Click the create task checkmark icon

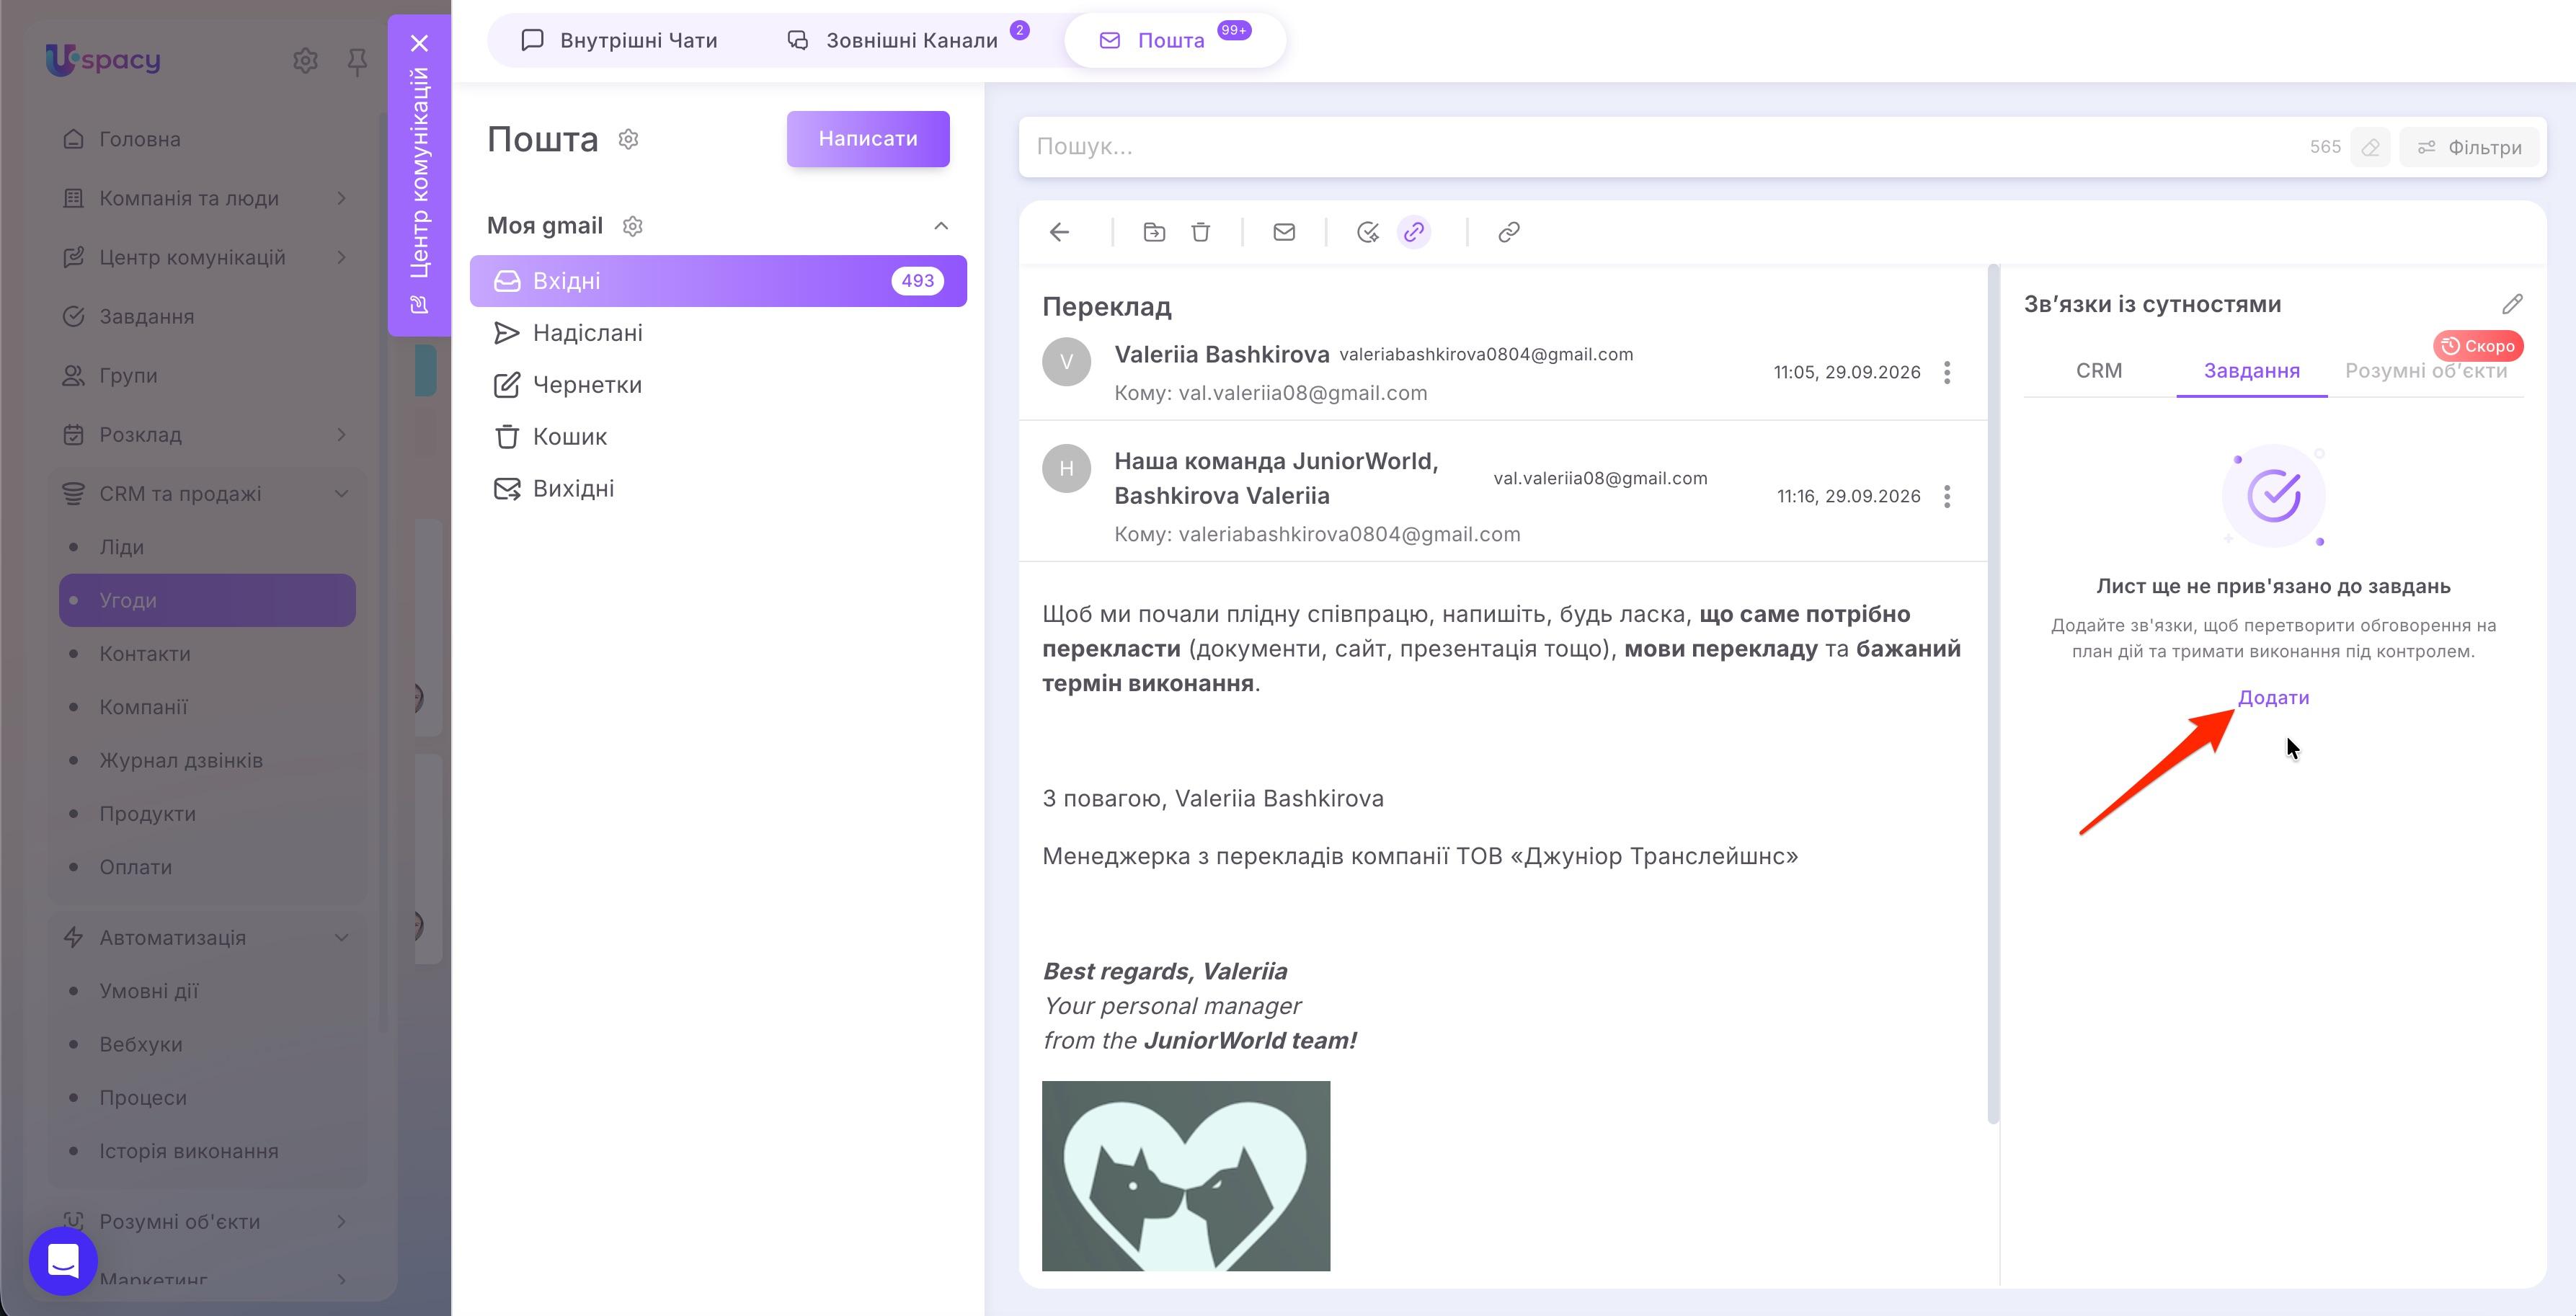point(1367,232)
